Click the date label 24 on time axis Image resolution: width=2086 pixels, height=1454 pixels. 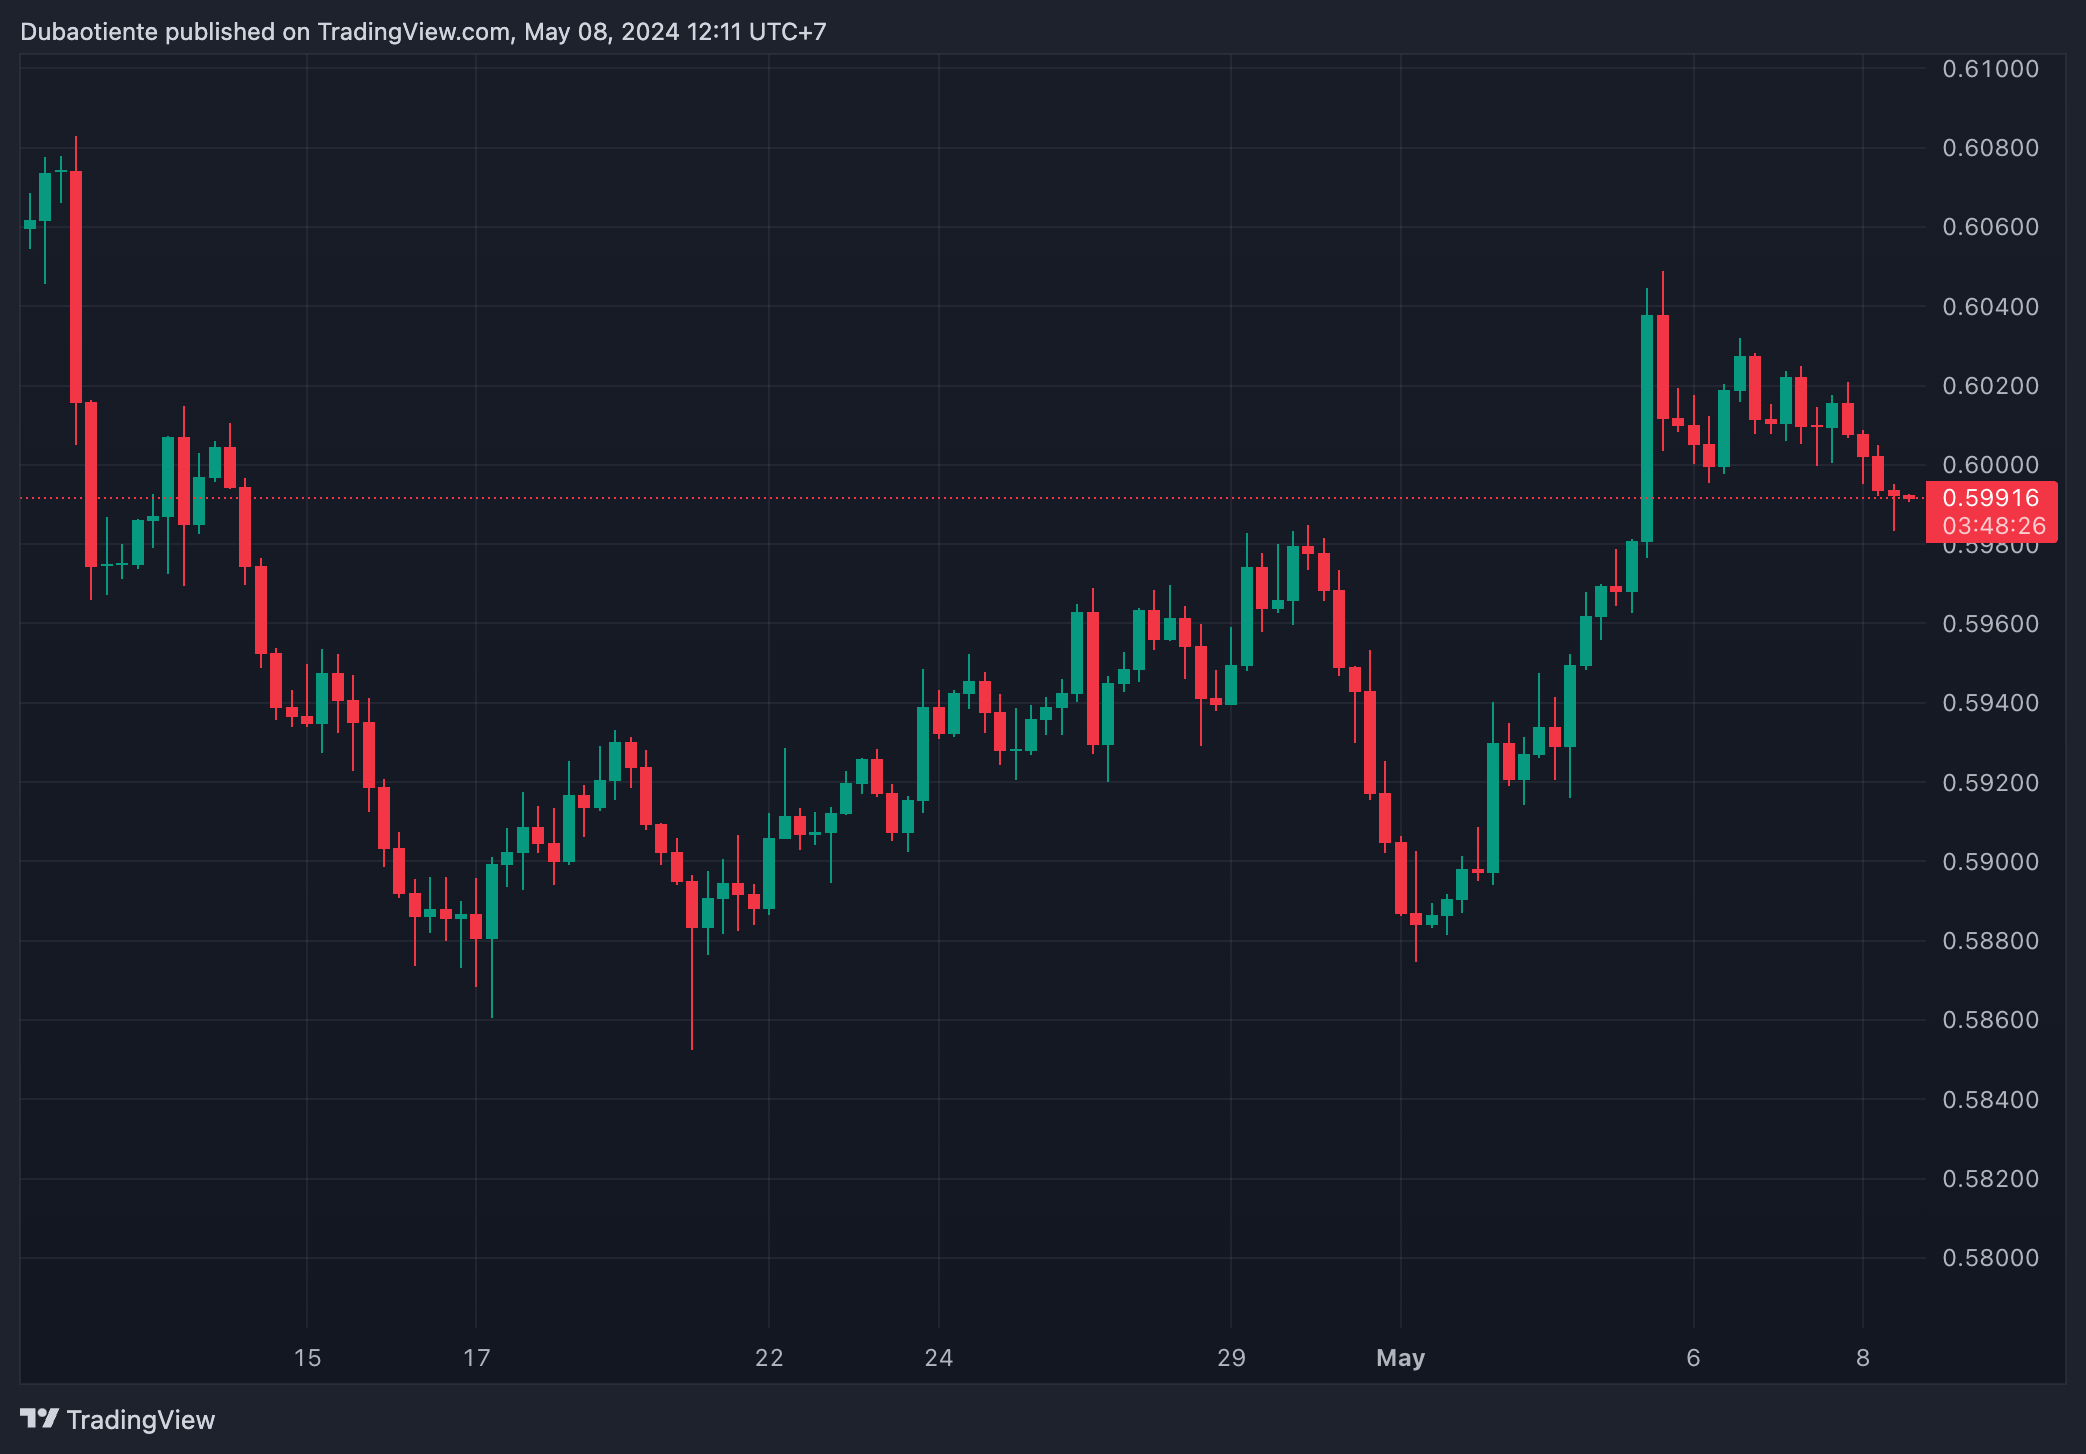[x=939, y=1358]
